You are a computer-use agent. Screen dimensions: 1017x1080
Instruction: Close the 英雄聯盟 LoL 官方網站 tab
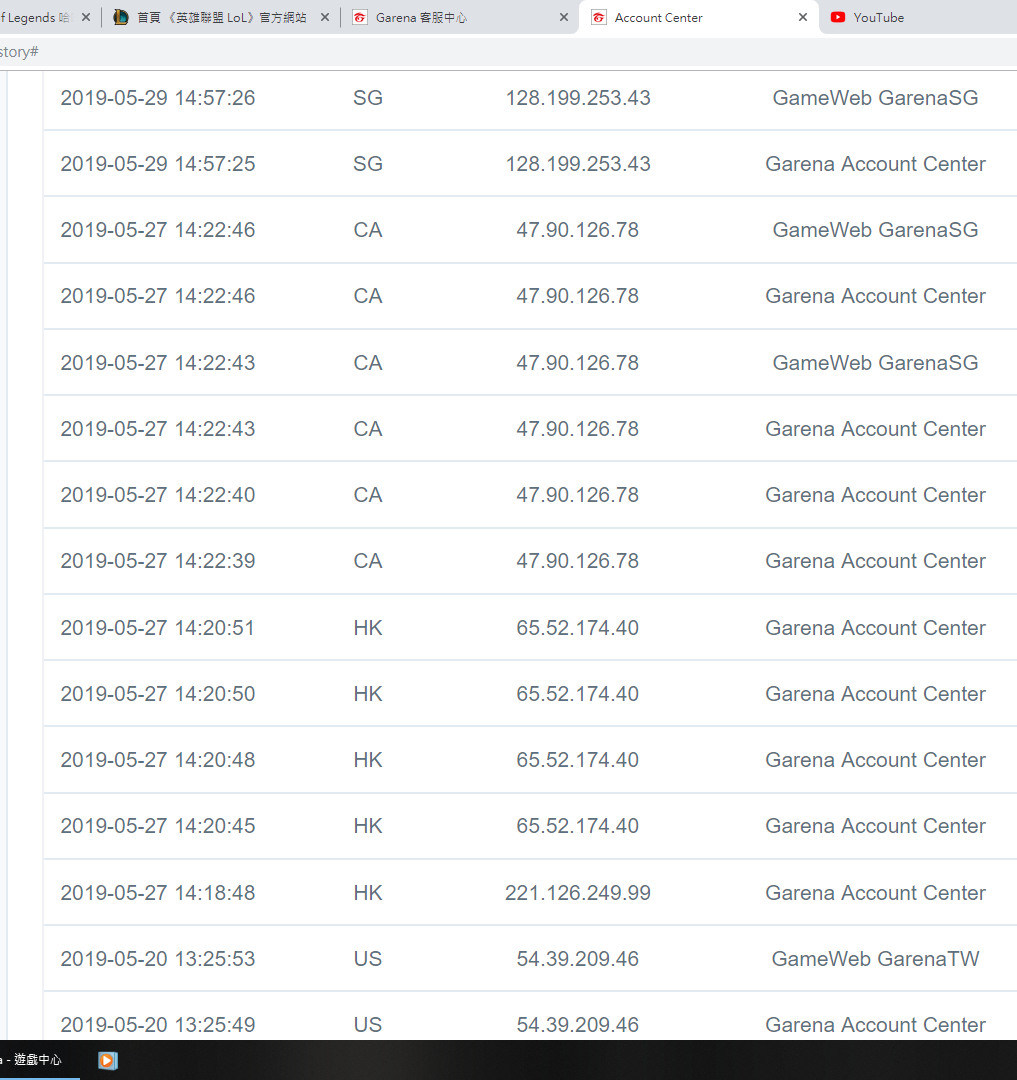325,17
